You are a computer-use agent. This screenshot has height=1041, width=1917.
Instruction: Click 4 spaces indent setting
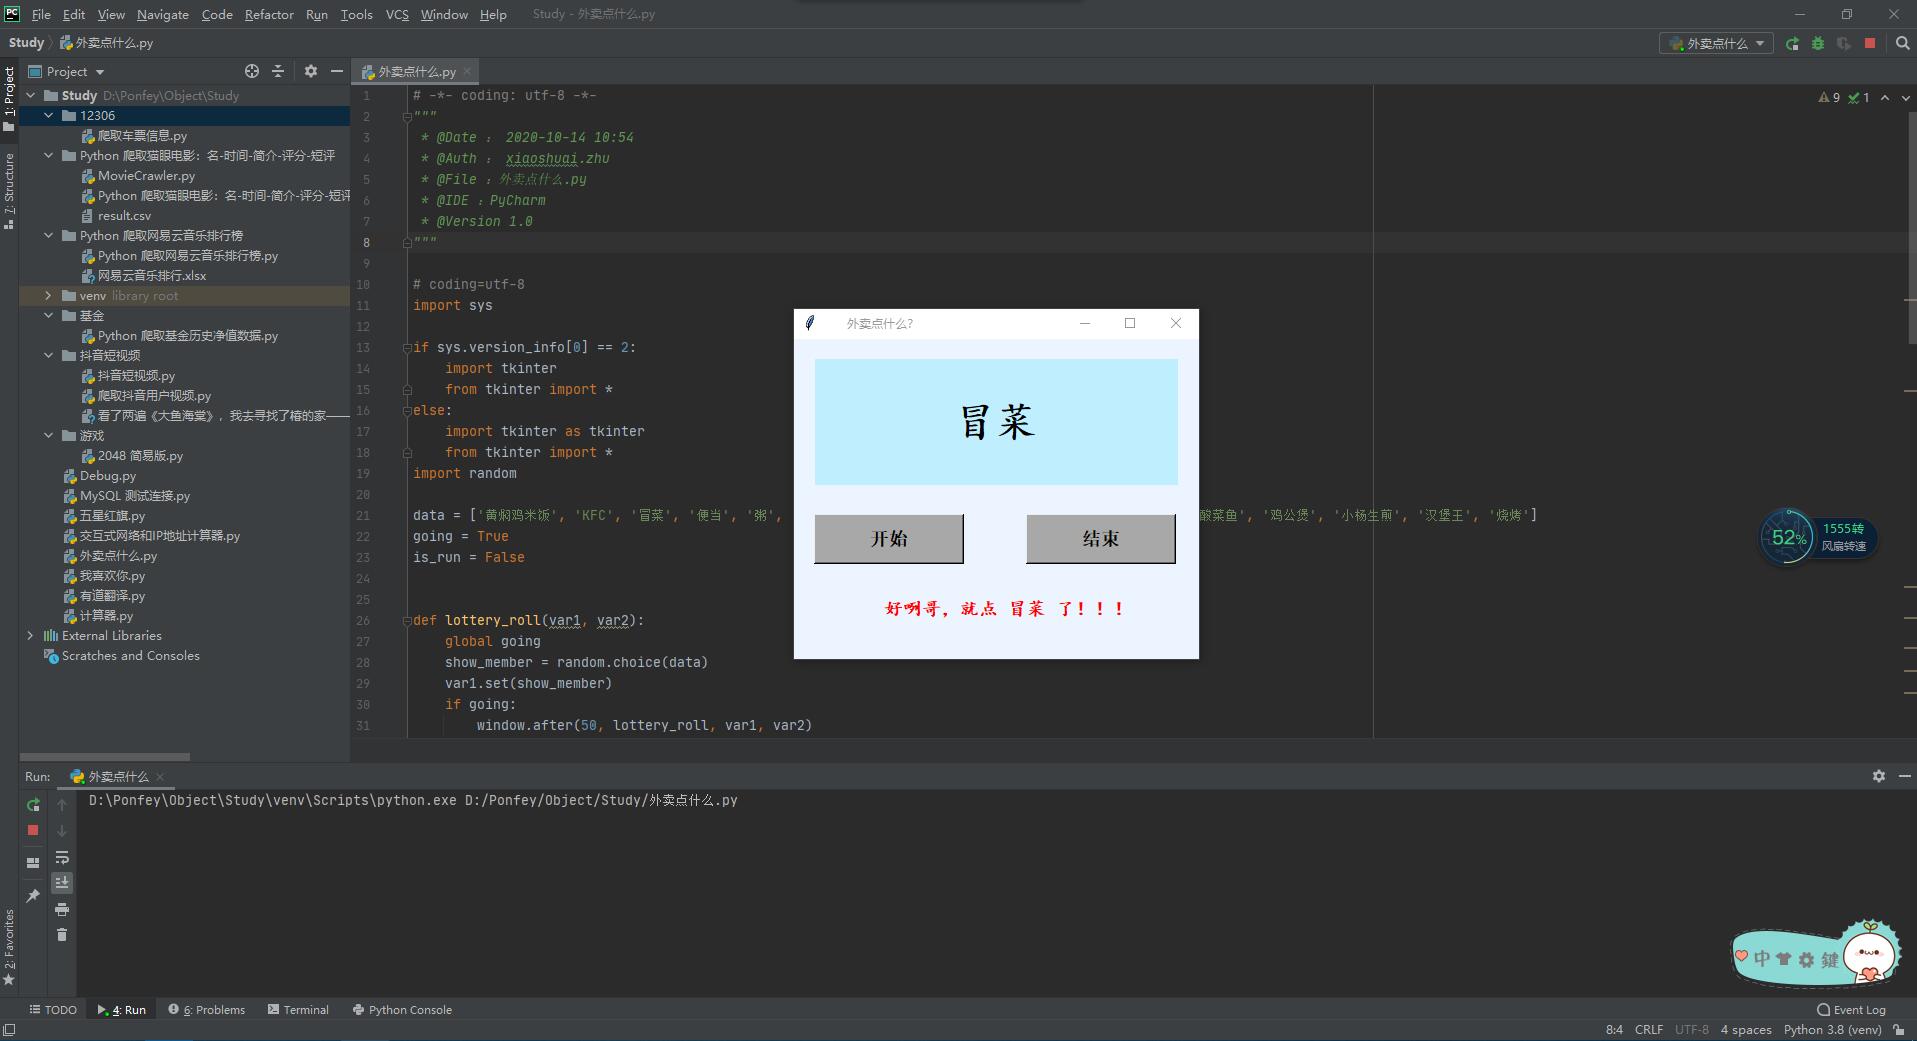click(1746, 1030)
